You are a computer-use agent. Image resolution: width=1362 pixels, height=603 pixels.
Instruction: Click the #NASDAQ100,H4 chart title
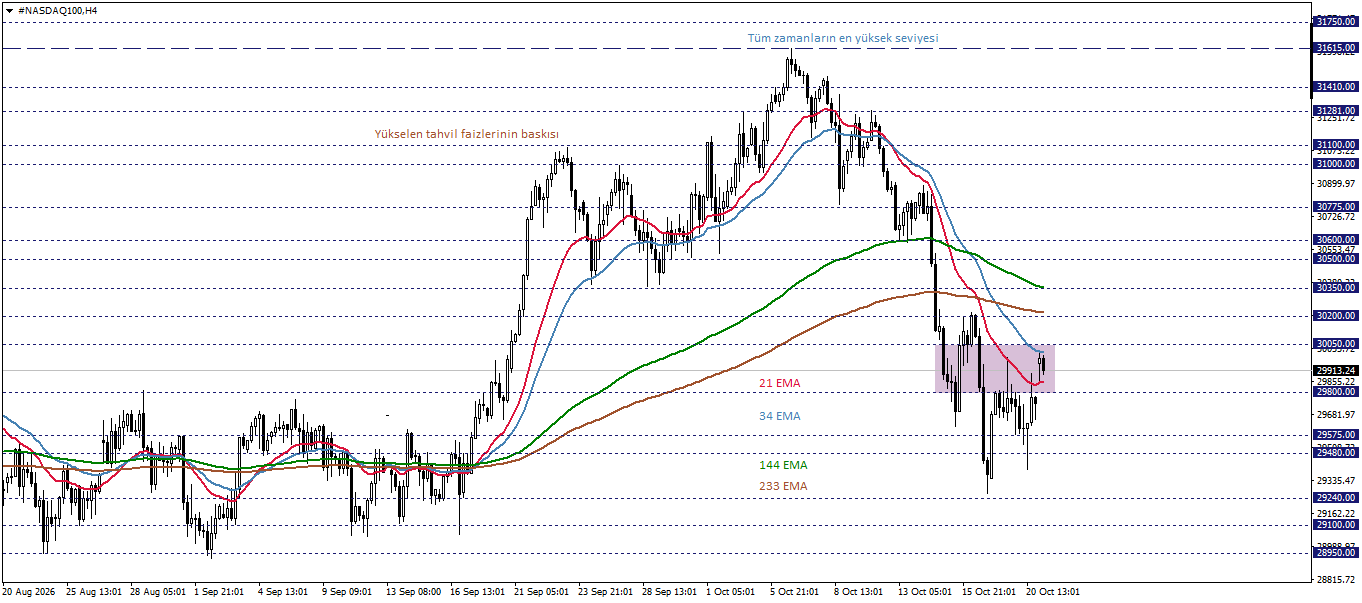point(58,9)
